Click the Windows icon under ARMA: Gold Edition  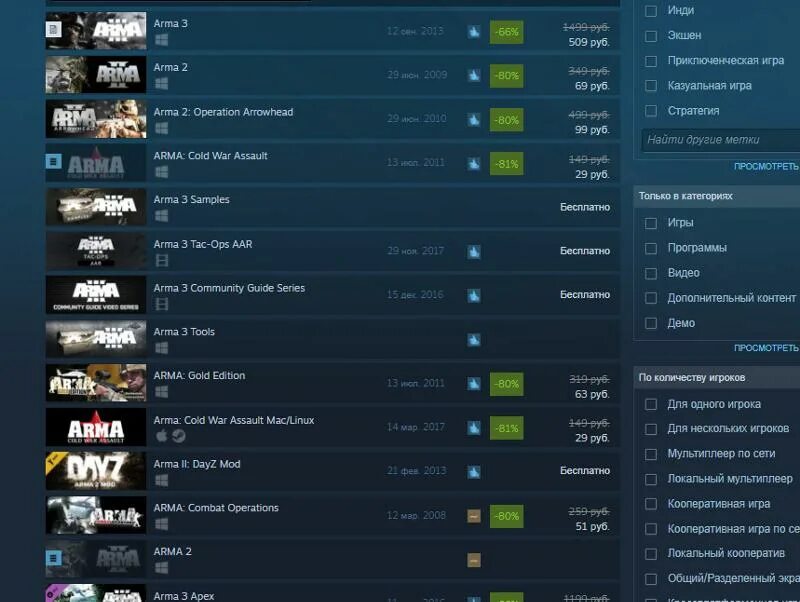point(161,392)
